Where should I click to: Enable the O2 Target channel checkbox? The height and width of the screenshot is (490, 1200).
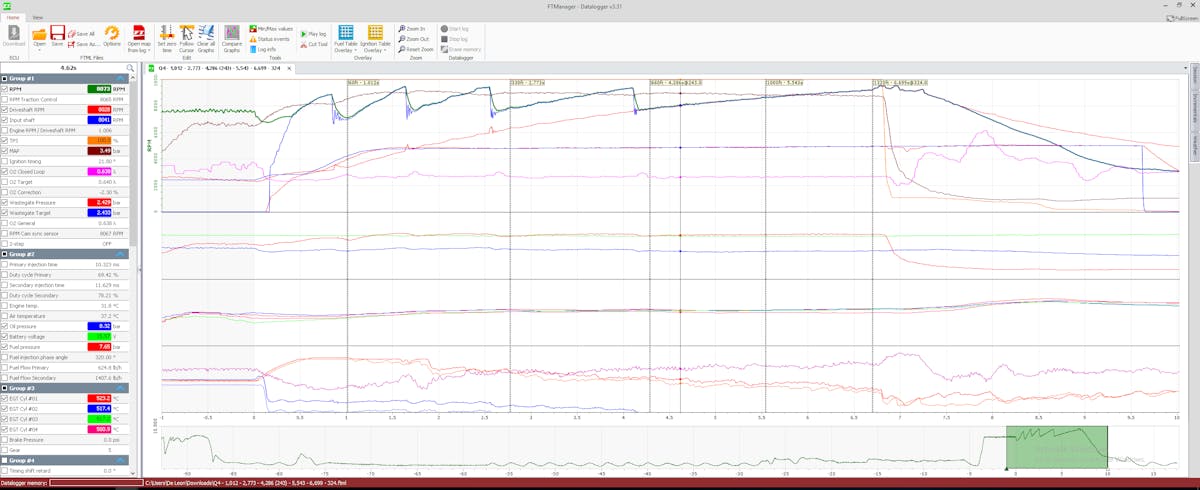pyautogui.click(x=4, y=182)
